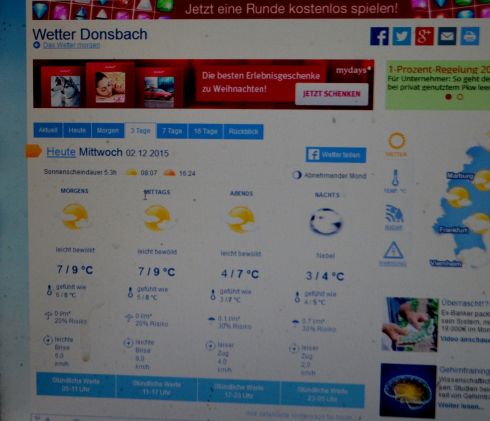The height and width of the screenshot is (421, 490).
Task: Click the Abends wind direction compass icon
Action: point(210,346)
